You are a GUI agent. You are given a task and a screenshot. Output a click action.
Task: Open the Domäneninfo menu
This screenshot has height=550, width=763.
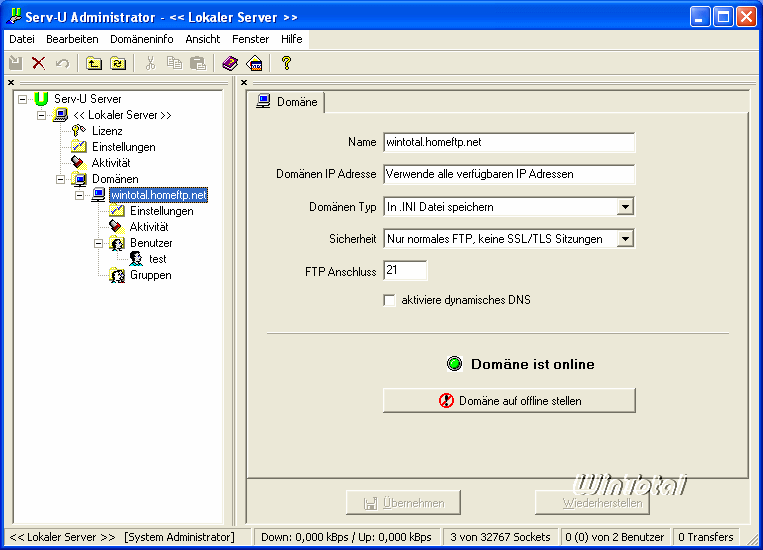click(142, 39)
